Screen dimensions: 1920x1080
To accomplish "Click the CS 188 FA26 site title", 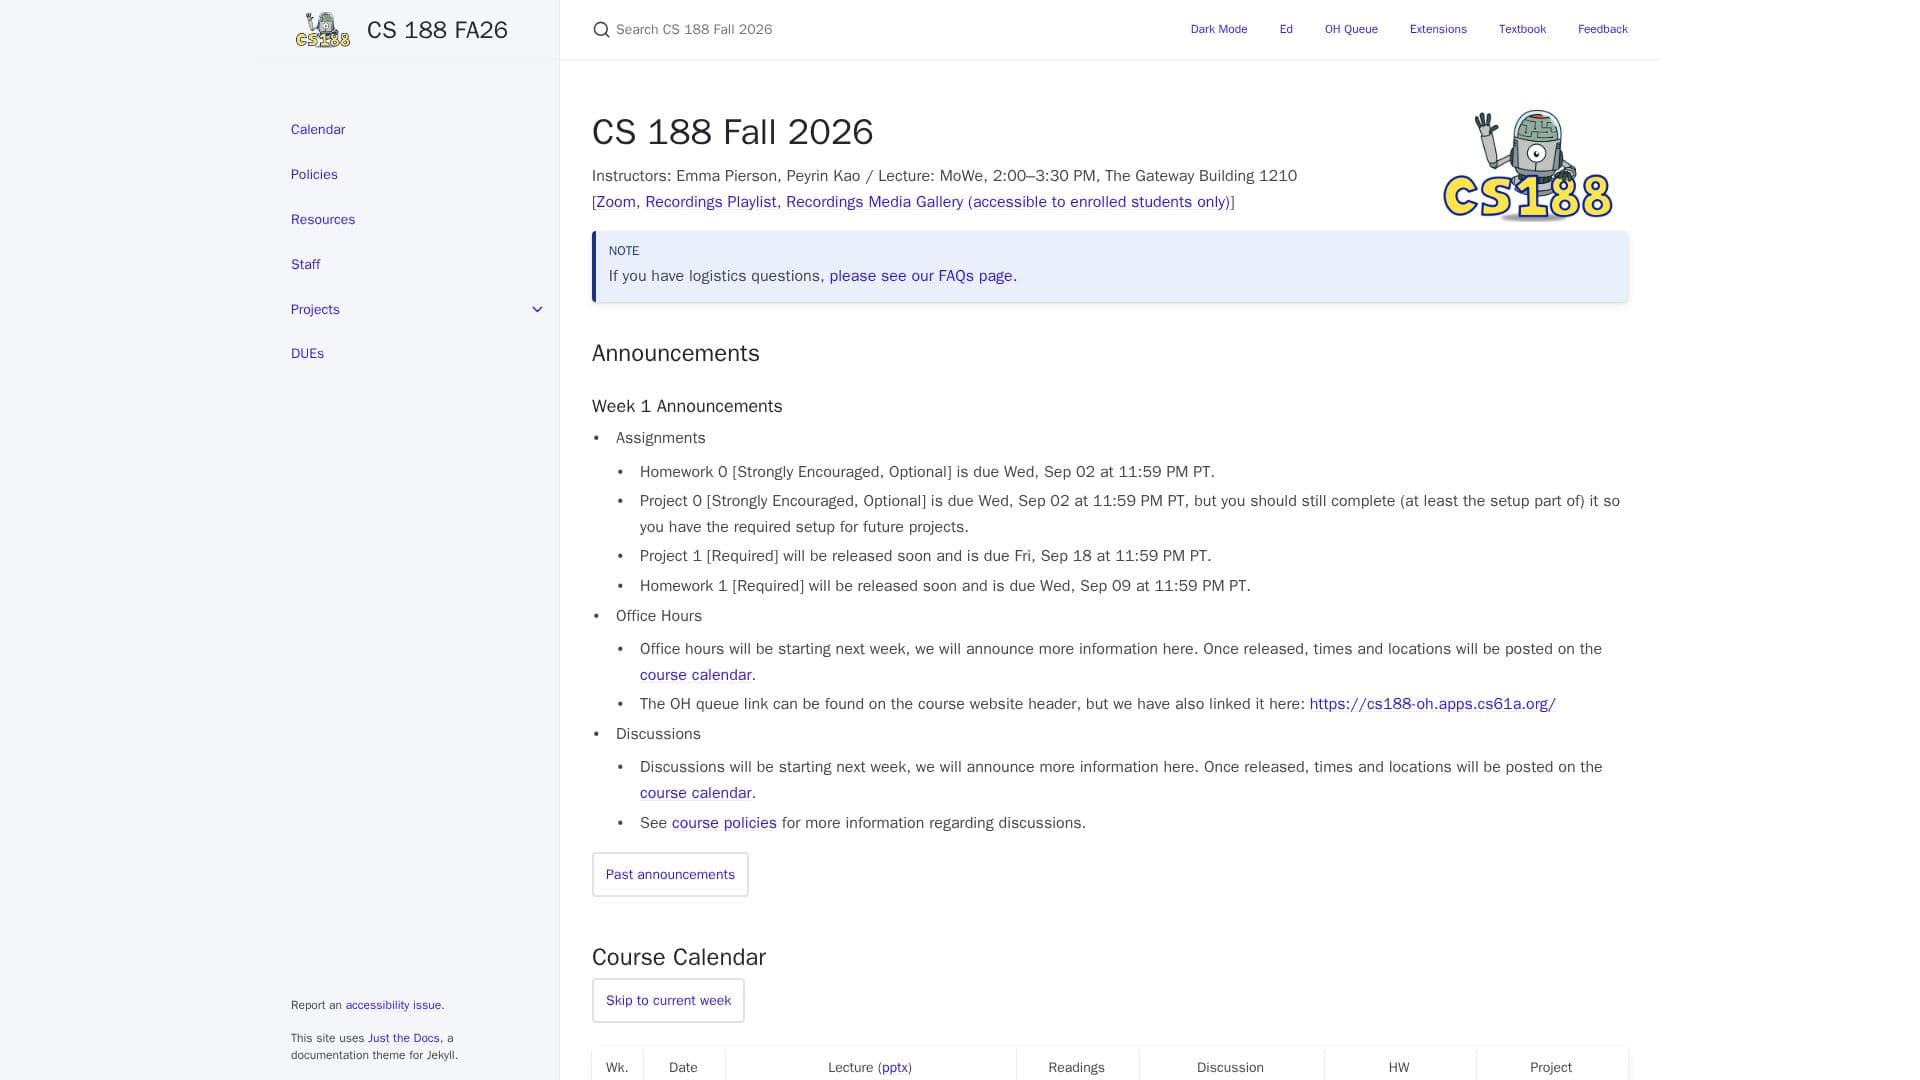I will (437, 30).
